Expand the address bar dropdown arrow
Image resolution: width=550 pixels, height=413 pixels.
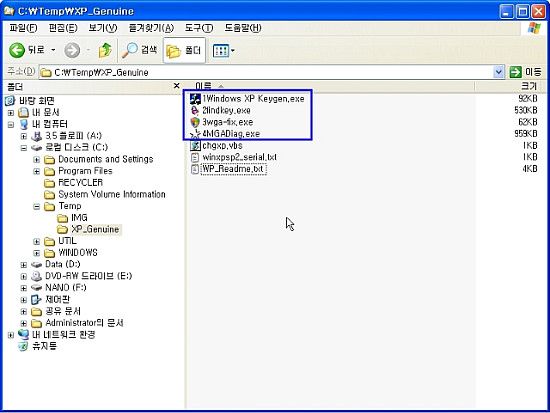(498, 72)
